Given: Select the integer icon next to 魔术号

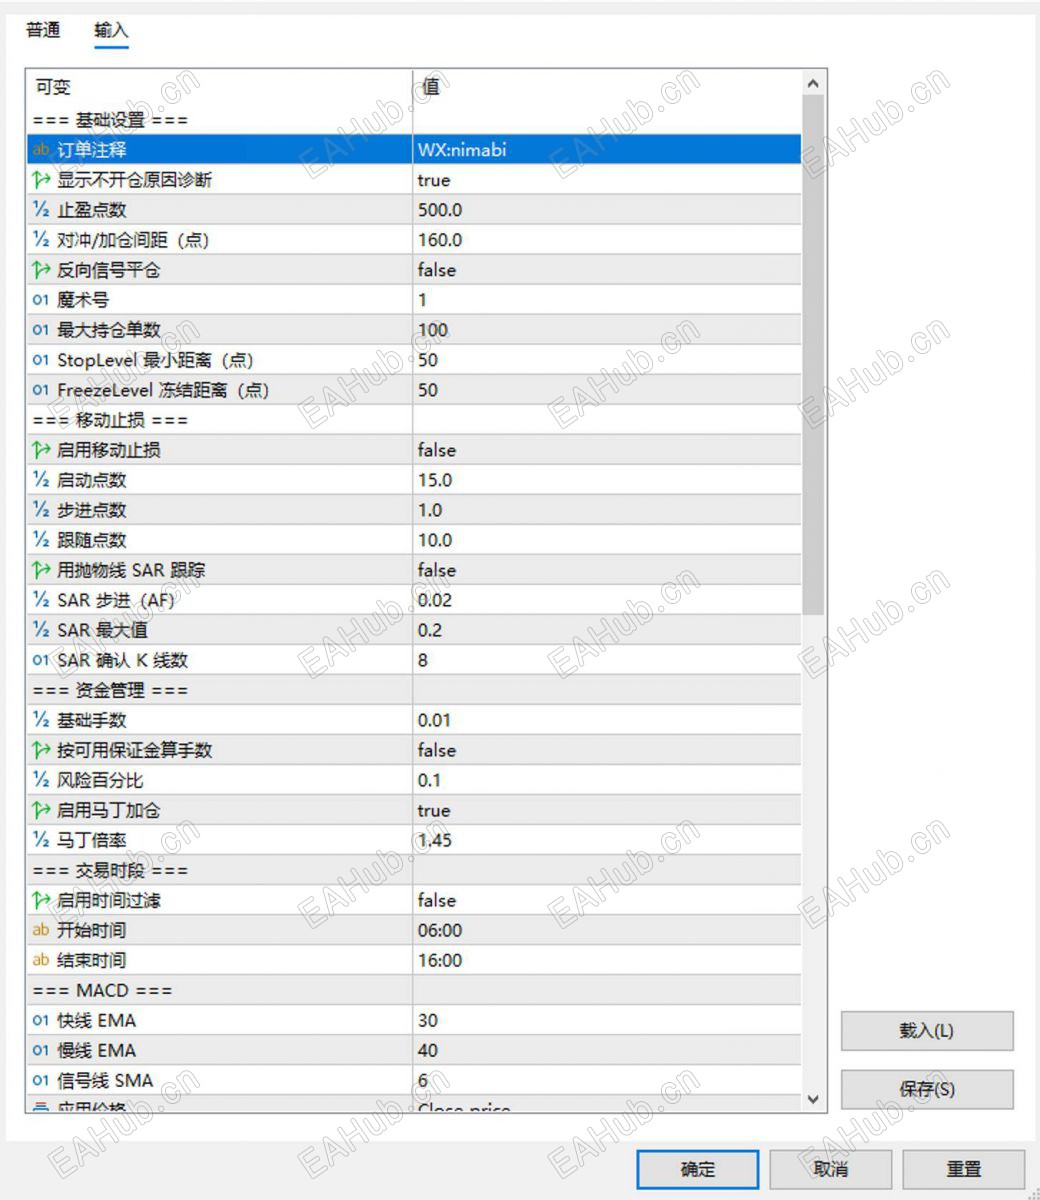Looking at the screenshot, I should tap(41, 300).
